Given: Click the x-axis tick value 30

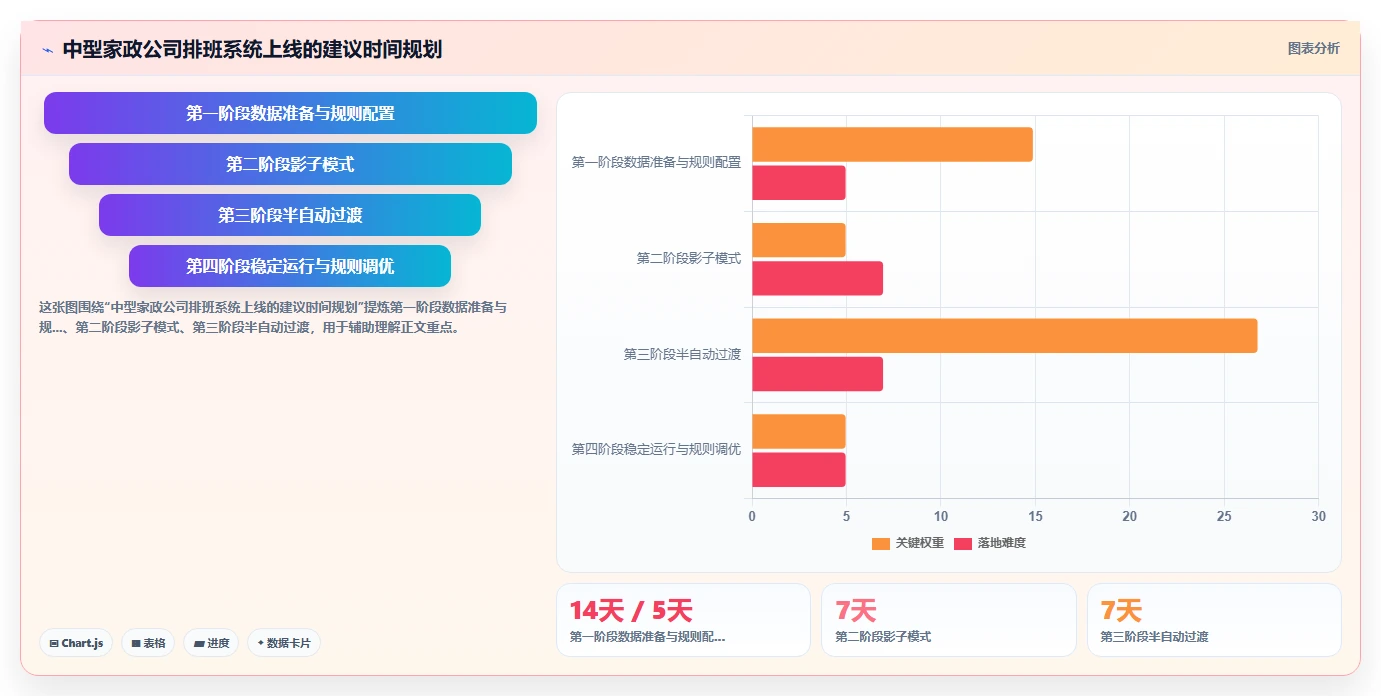Looking at the screenshot, I should 1318,516.
